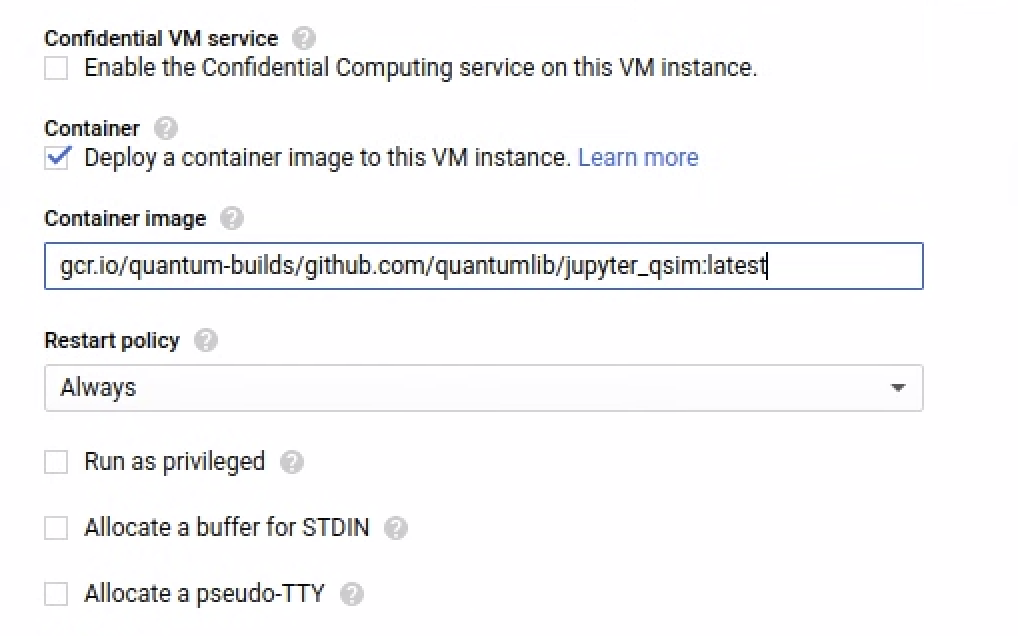Check Allocate a buffer for STDIN
The width and height of the screenshot is (1018, 636).
57,528
